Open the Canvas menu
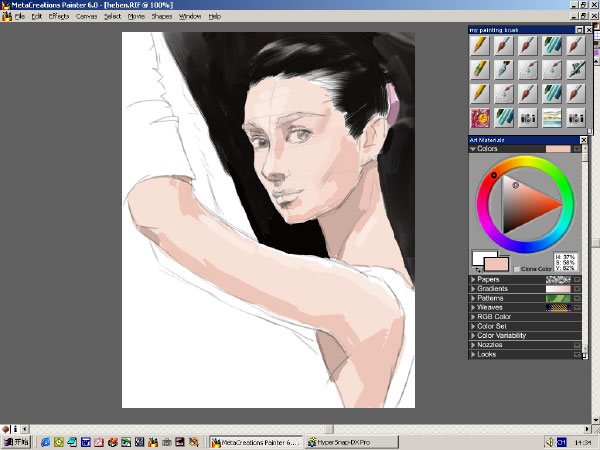The width and height of the screenshot is (600, 450). pos(86,16)
